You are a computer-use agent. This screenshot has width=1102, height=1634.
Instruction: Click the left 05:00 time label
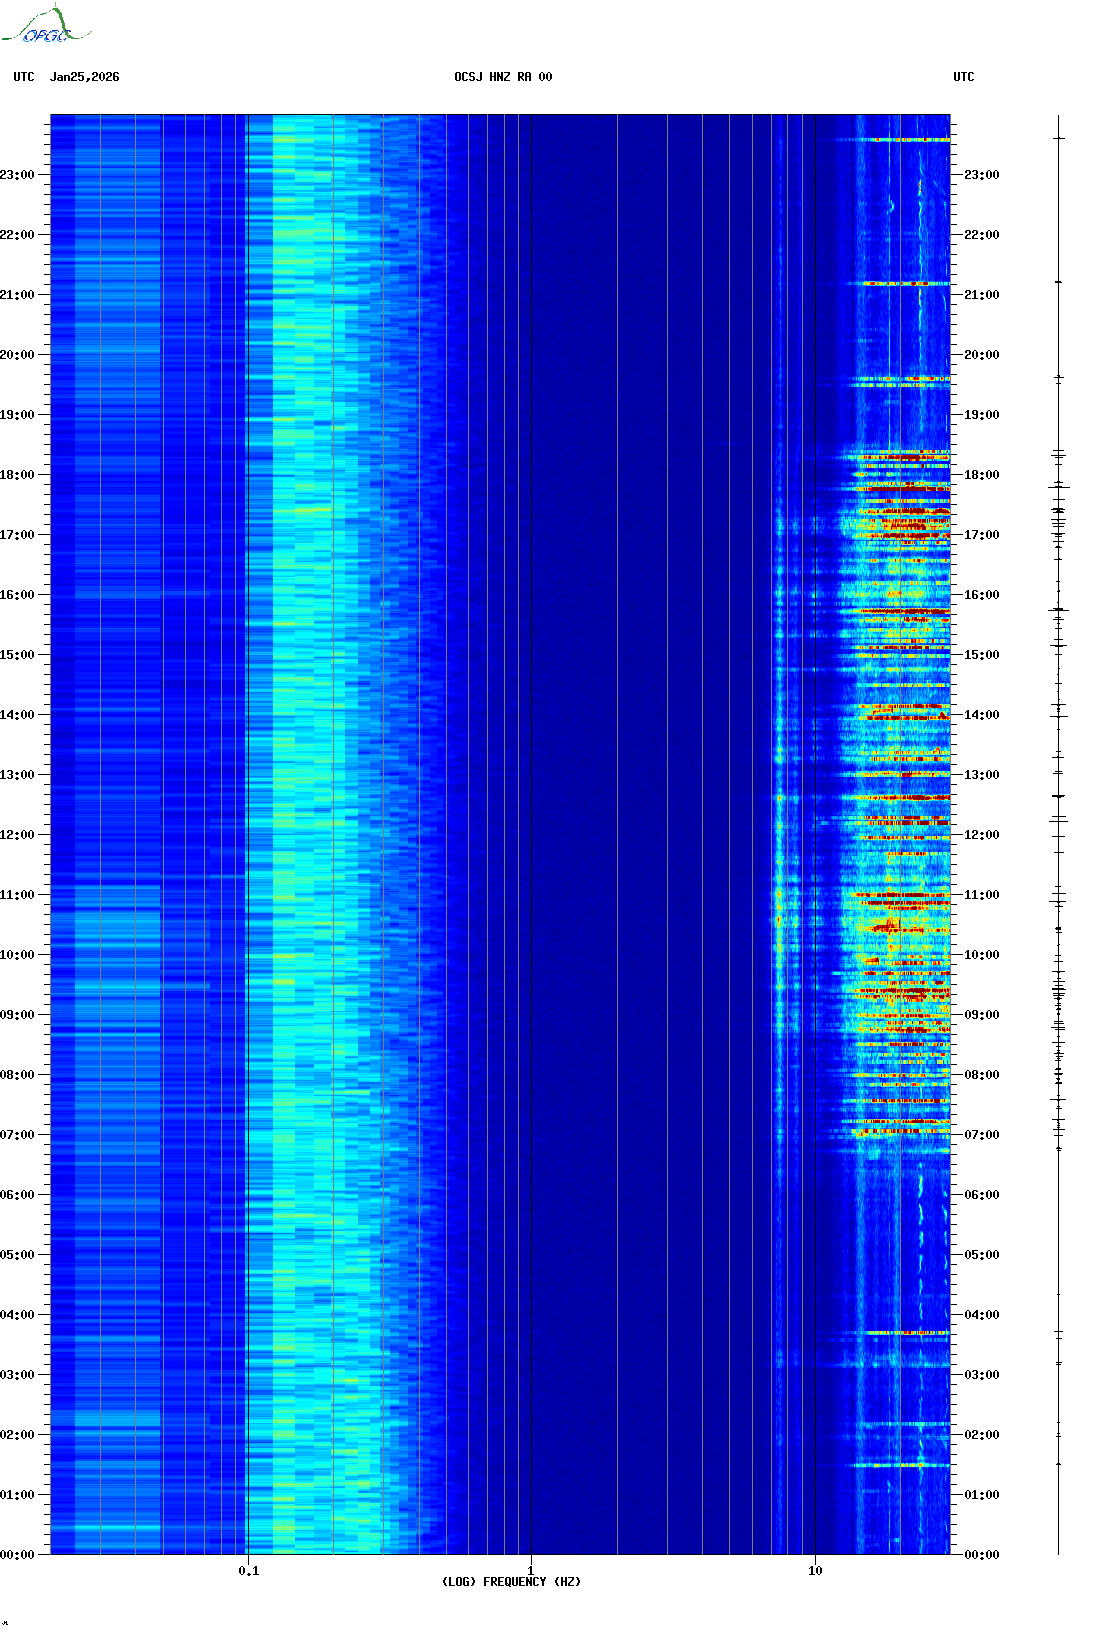17,1255
